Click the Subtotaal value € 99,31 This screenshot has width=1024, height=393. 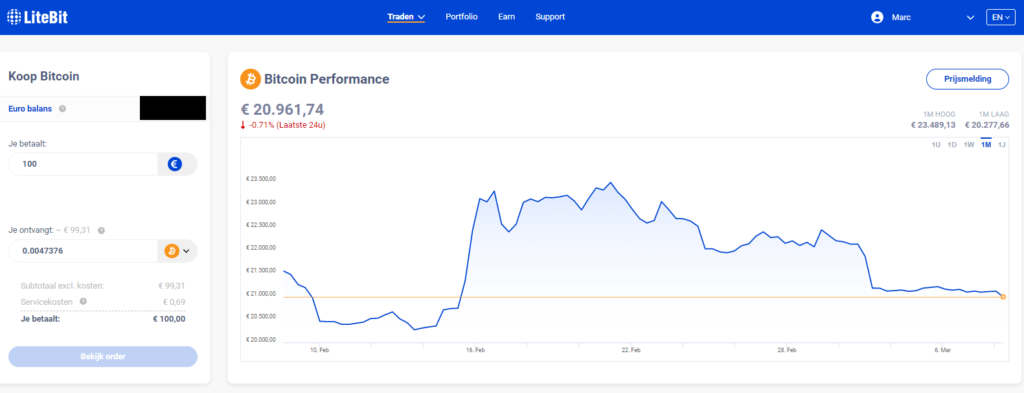(172, 286)
